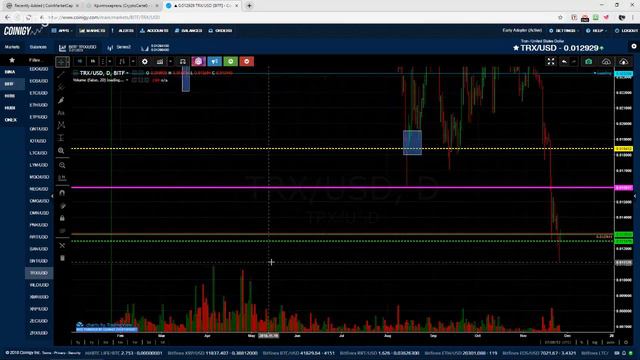Toggle the TRX/USD favorite star in header
This screenshot has height=360, width=640.
click(516, 48)
